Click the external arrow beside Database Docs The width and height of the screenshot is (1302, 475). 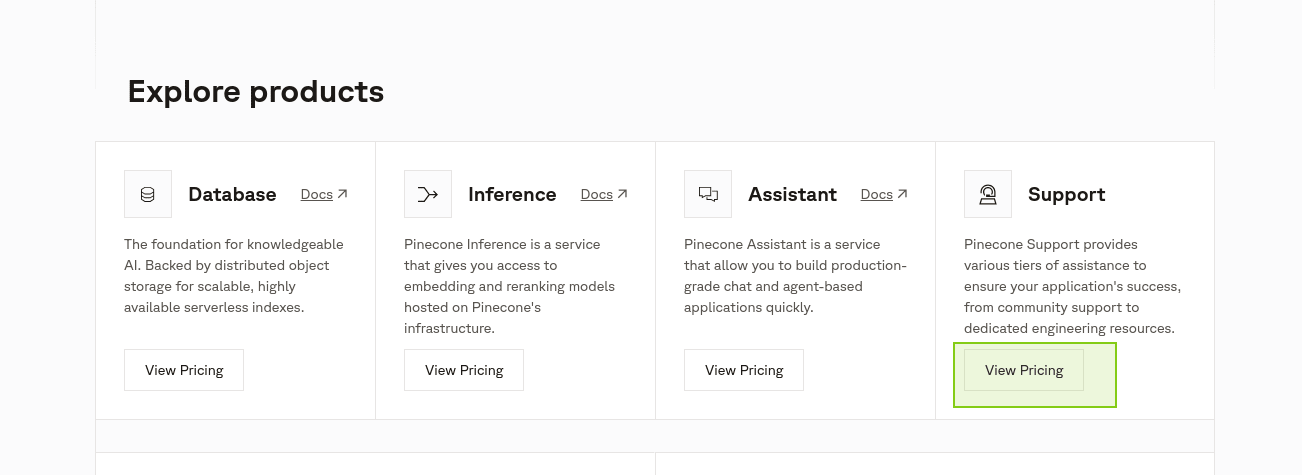coord(342,194)
